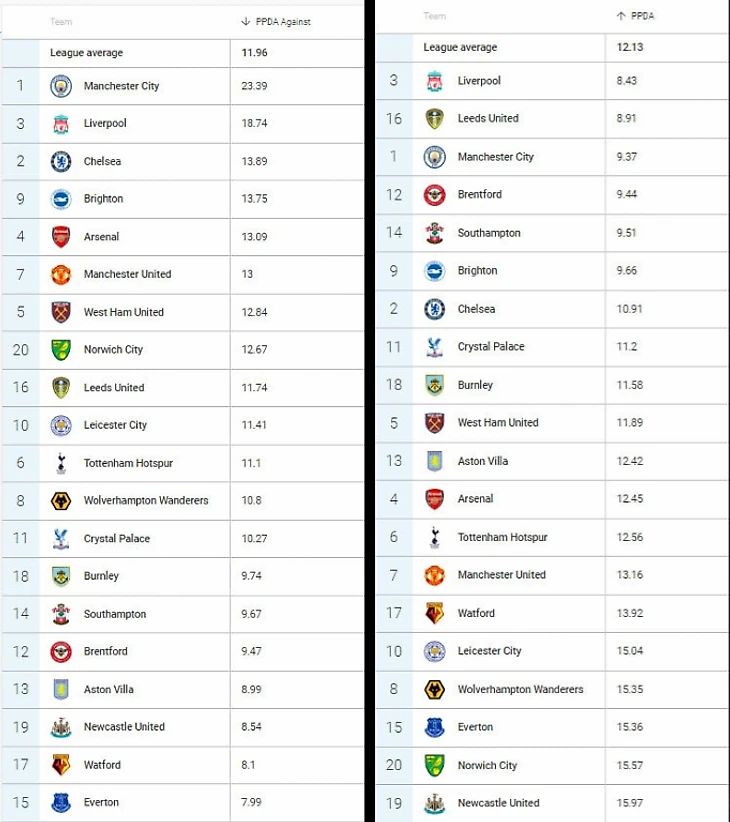Image resolution: width=730 pixels, height=822 pixels.
Task: Click Watford crest in right table
Action: click(434, 613)
